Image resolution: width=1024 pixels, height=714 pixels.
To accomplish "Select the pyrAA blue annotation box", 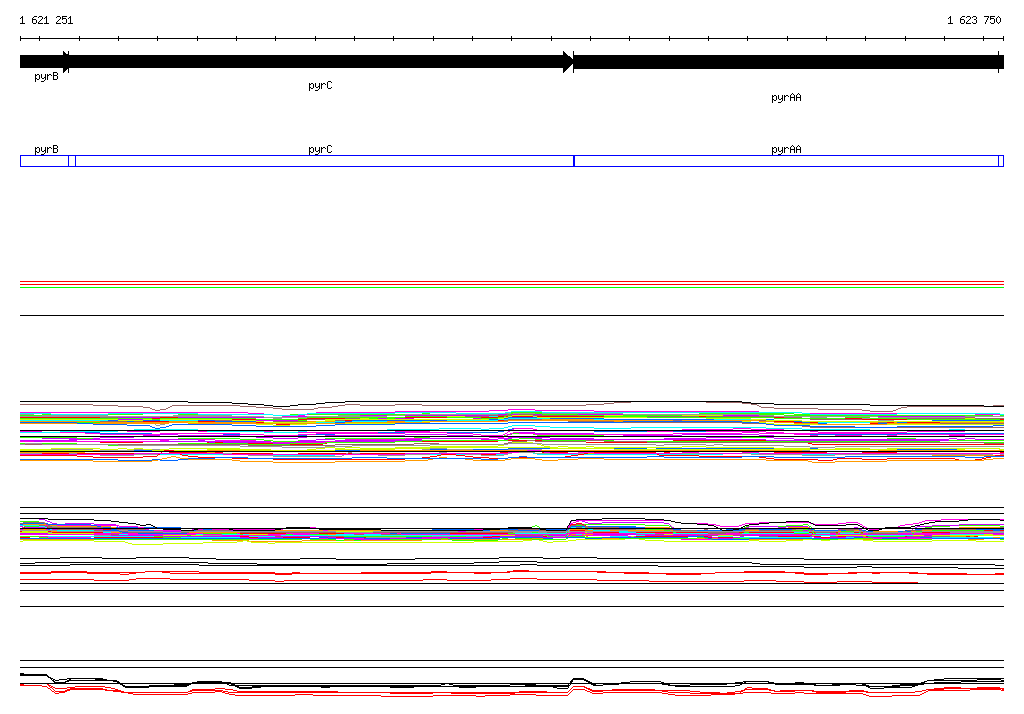I will tap(786, 161).
